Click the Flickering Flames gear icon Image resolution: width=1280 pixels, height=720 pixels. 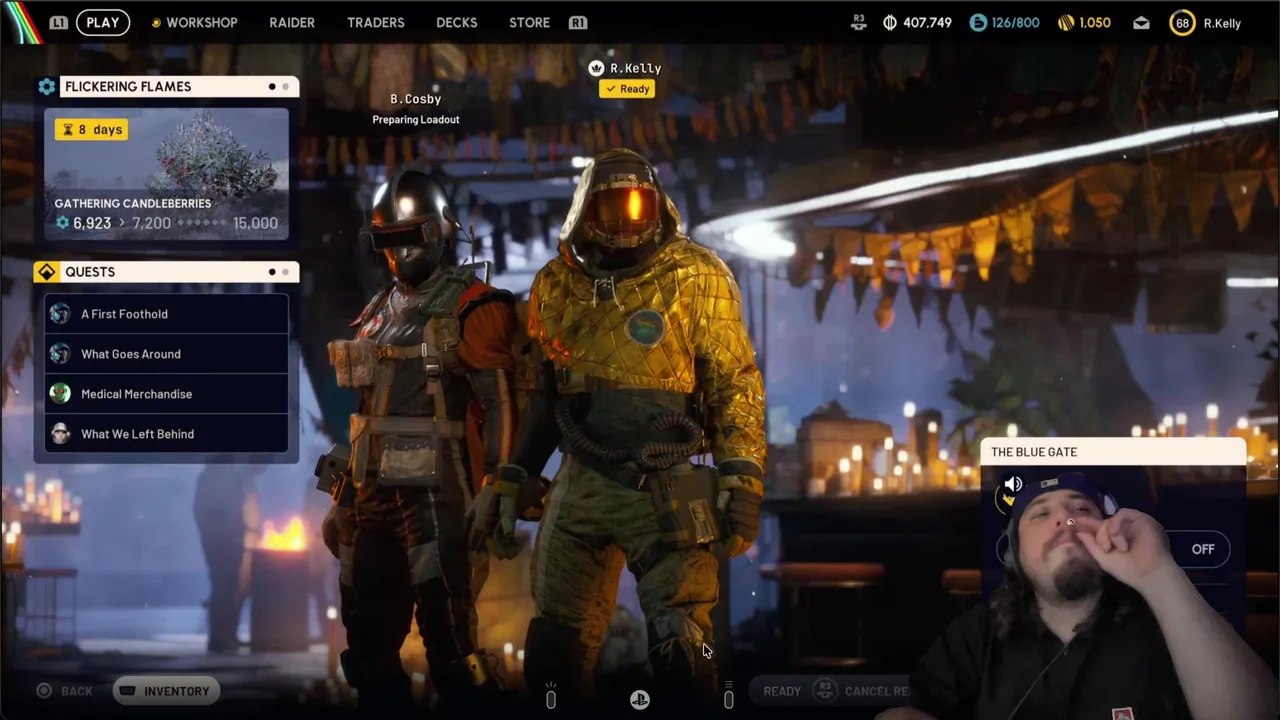click(x=47, y=87)
